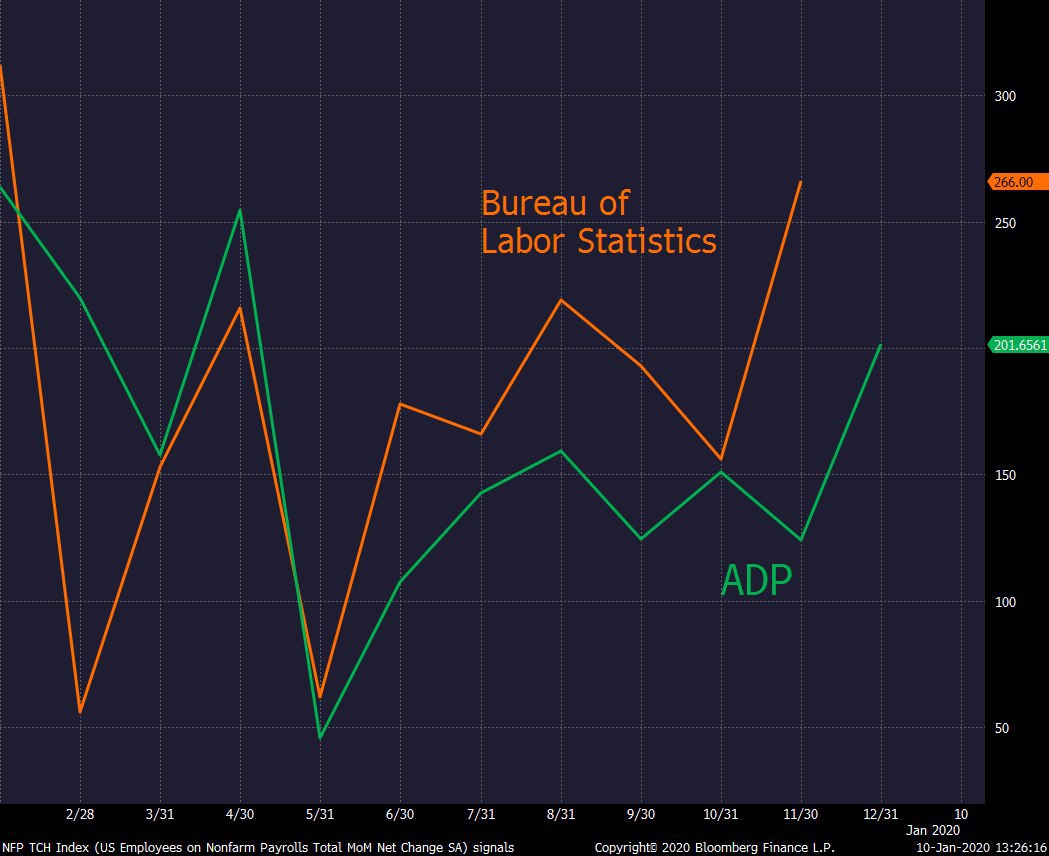
Task: Click the 4/30 date axis label
Action: pos(240,814)
